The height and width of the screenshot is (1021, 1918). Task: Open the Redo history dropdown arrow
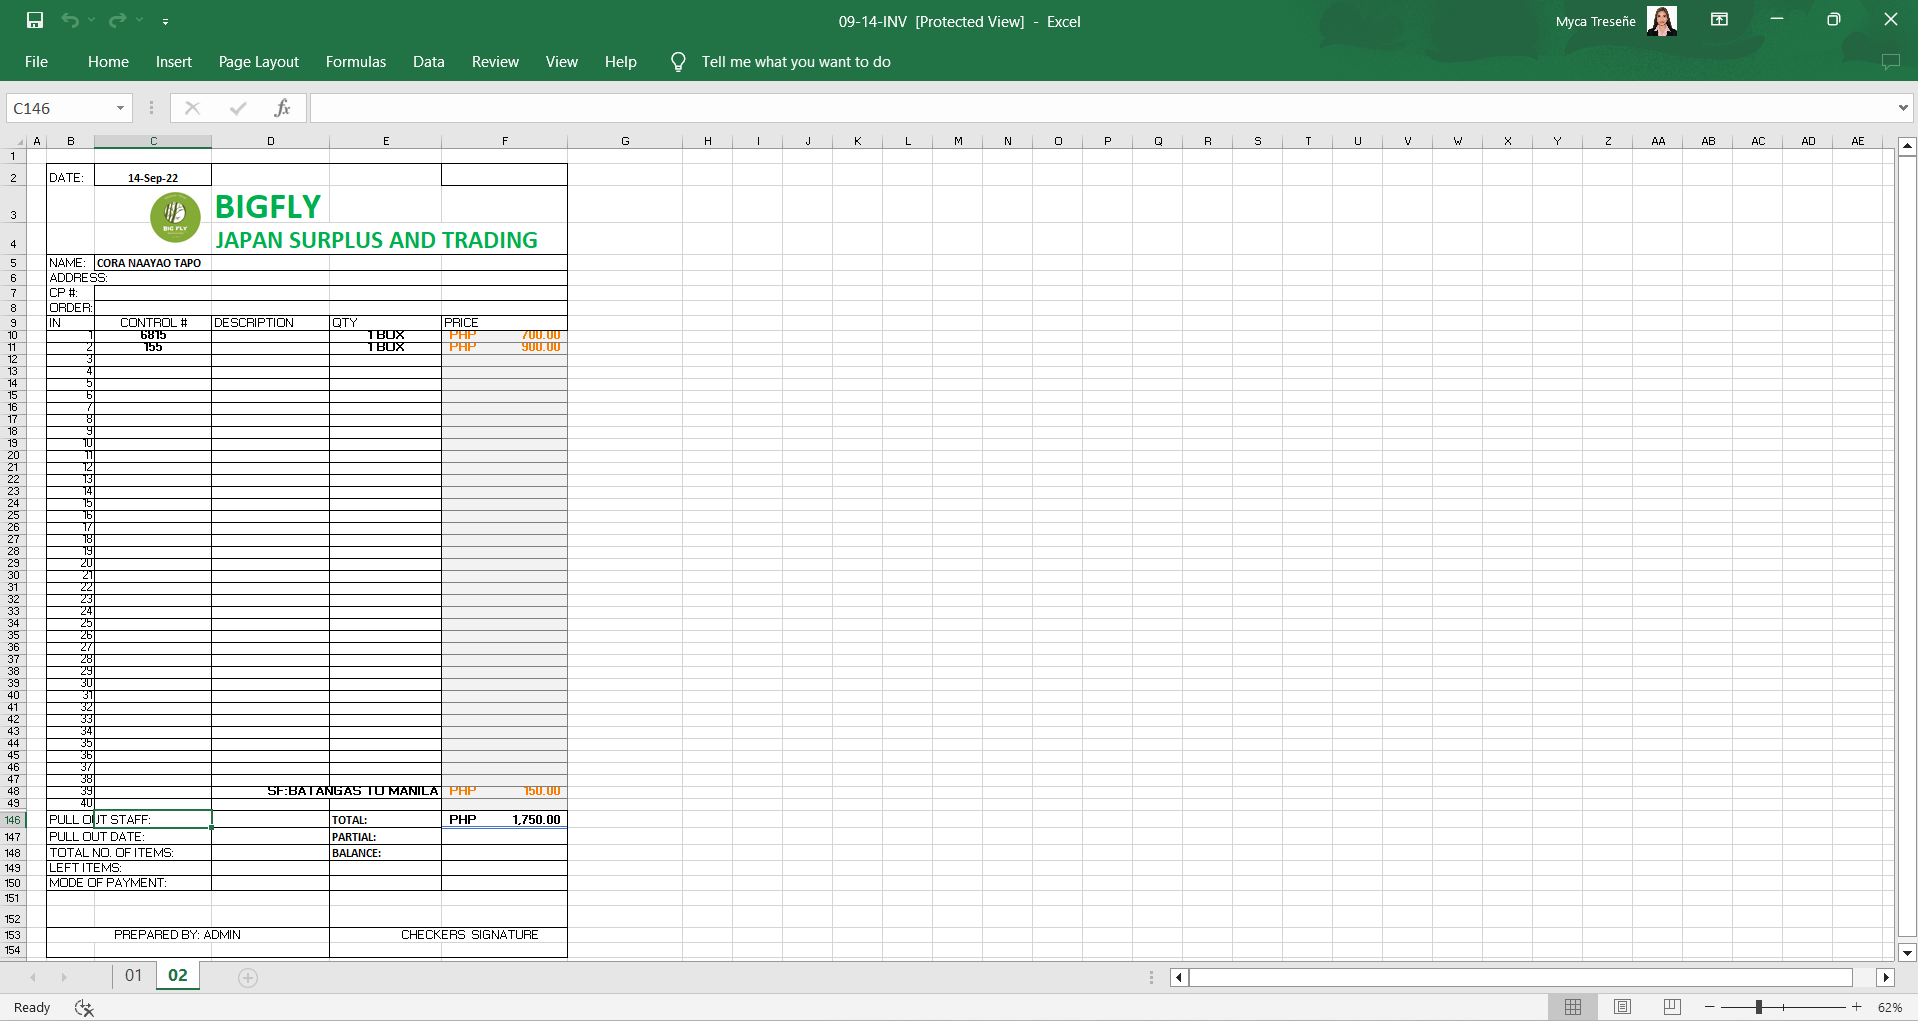click(x=139, y=20)
